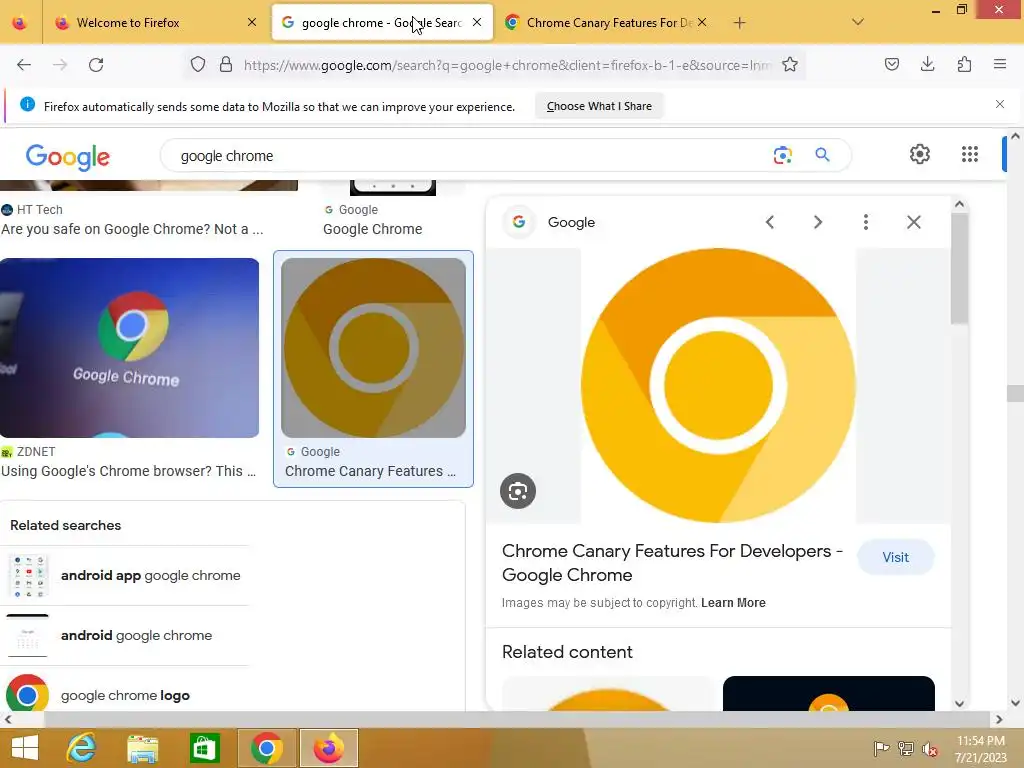Screen dimensions: 1024x768
Task: Click horizontal scrollbar right arrow
Action: (999, 720)
